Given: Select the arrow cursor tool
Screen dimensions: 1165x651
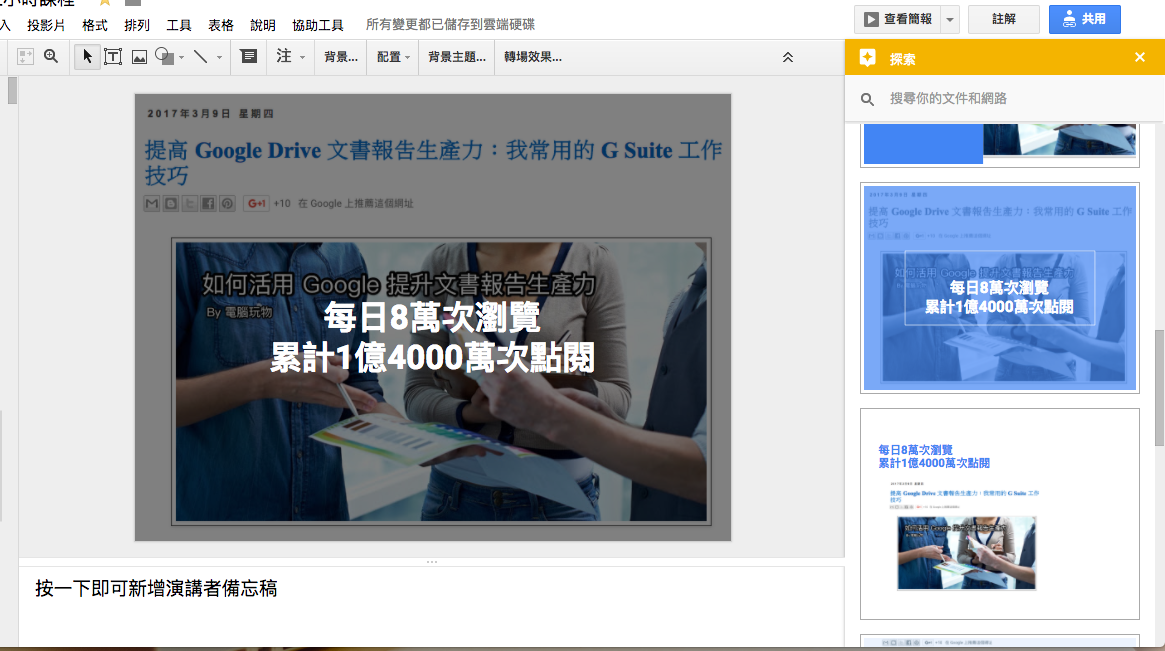Looking at the screenshot, I should [x=87, y=56].
